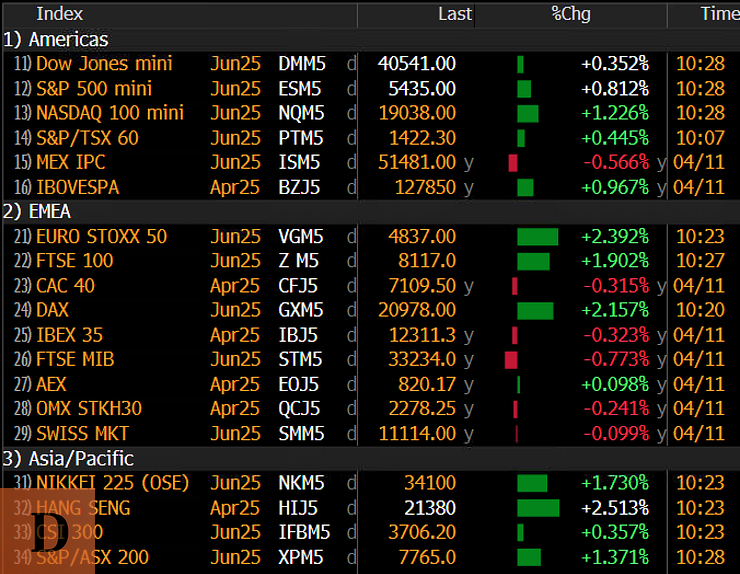Select last price 34100

(x=430, y=483)
